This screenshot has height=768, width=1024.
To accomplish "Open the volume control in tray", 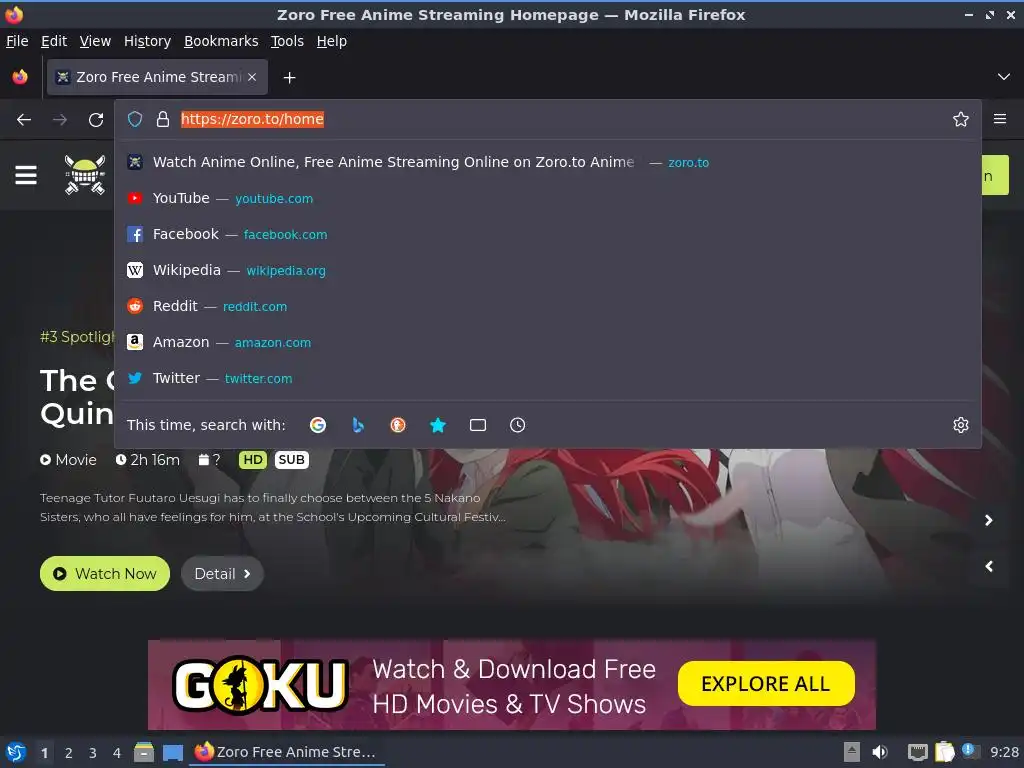I will tap(880, 752).
